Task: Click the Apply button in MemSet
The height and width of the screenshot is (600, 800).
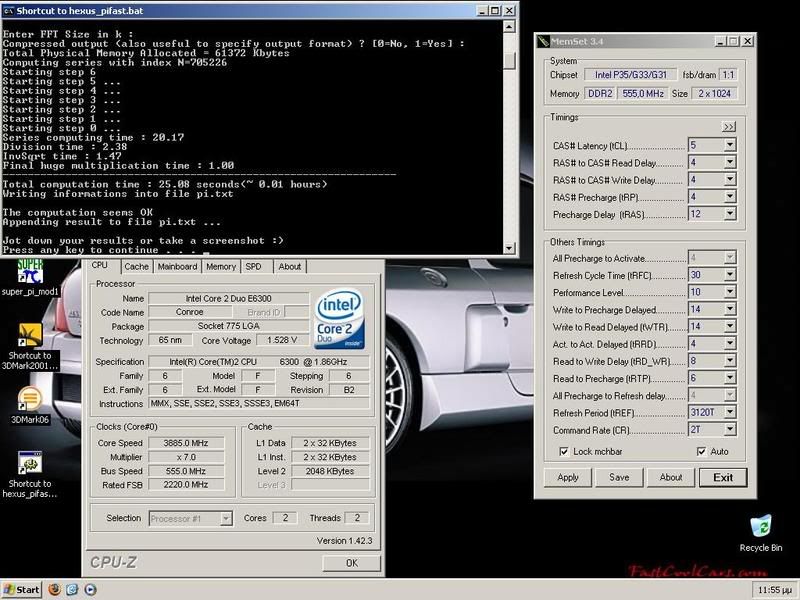Action: [567, 478]
